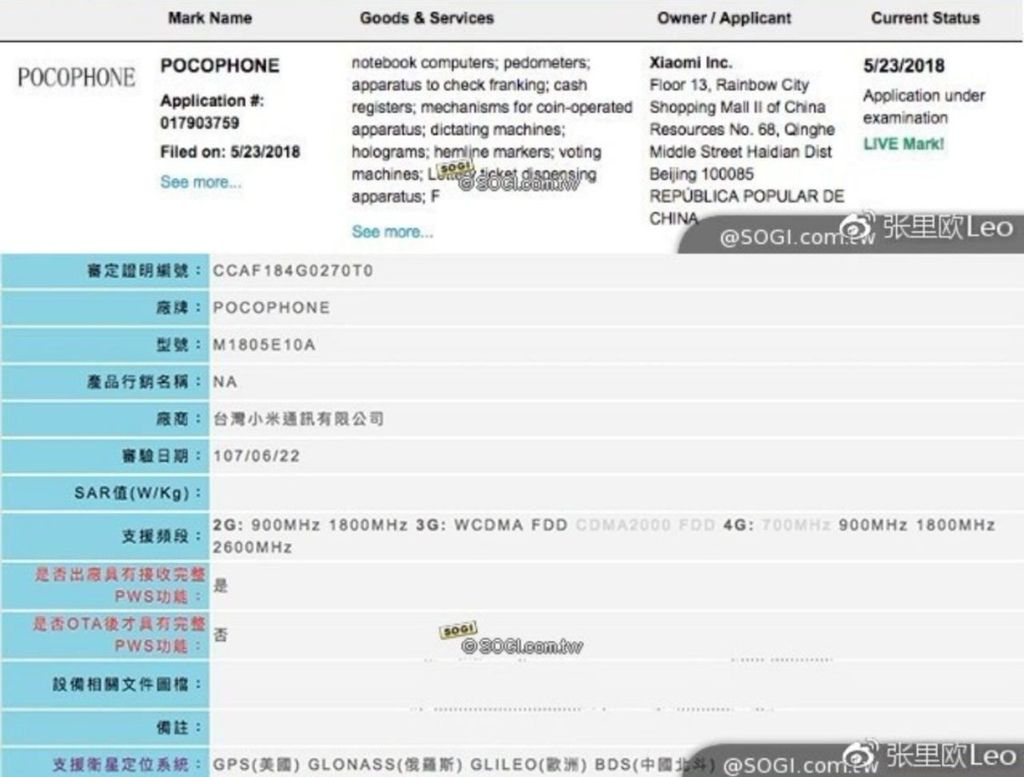
Task: Select certification number CCAF184G0270T0
Action: (293, 270)
